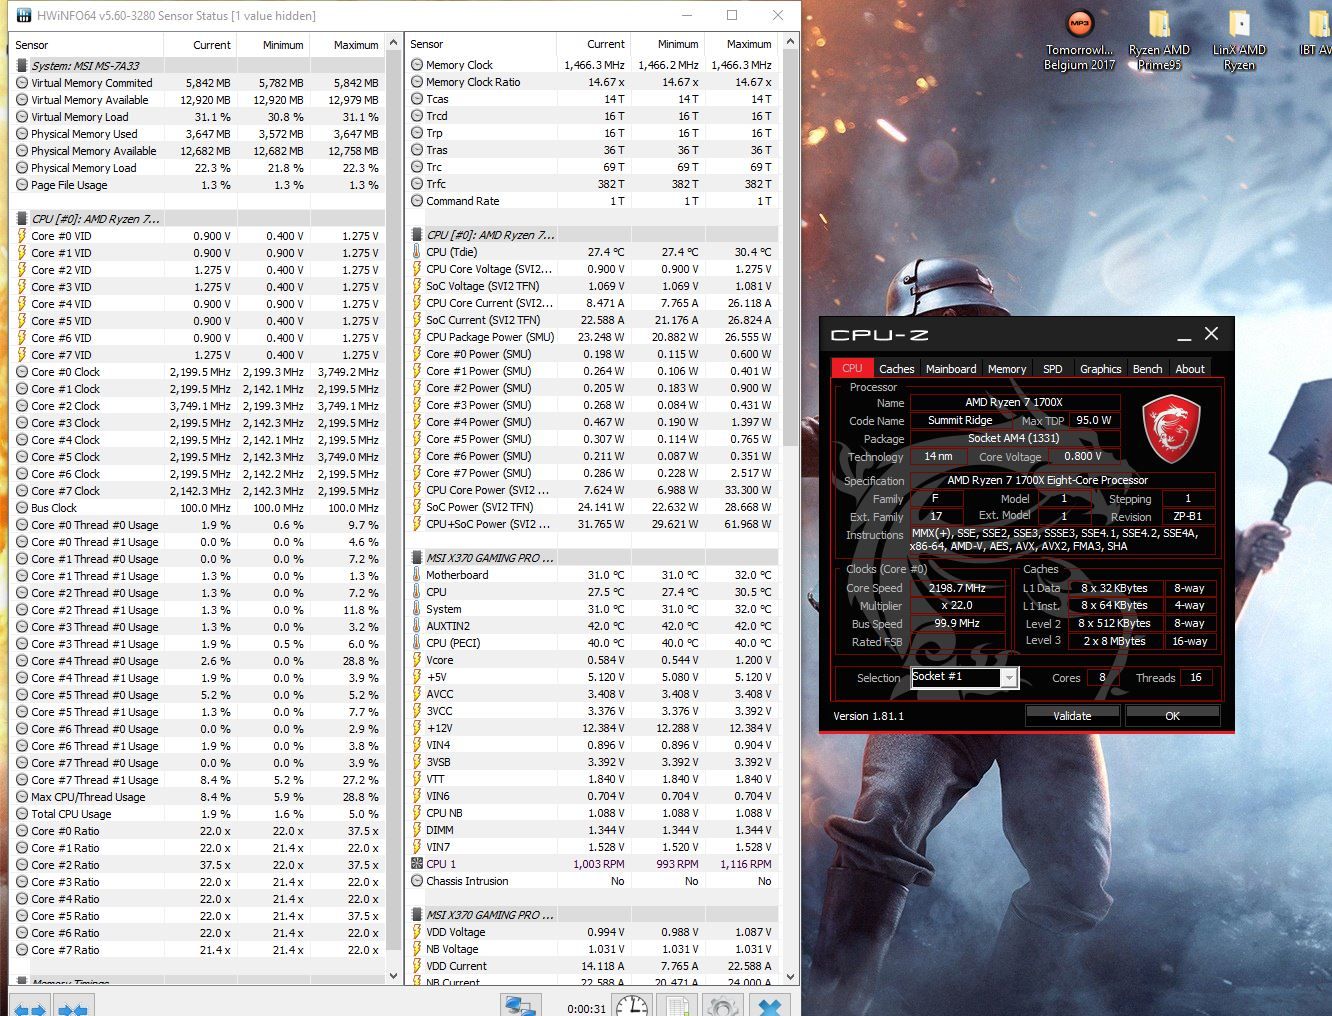Viewport: 1332px width, 1016px height.
Task: Switch to the Mainboard tab in CPU-Z
Action: pos(951,369)
